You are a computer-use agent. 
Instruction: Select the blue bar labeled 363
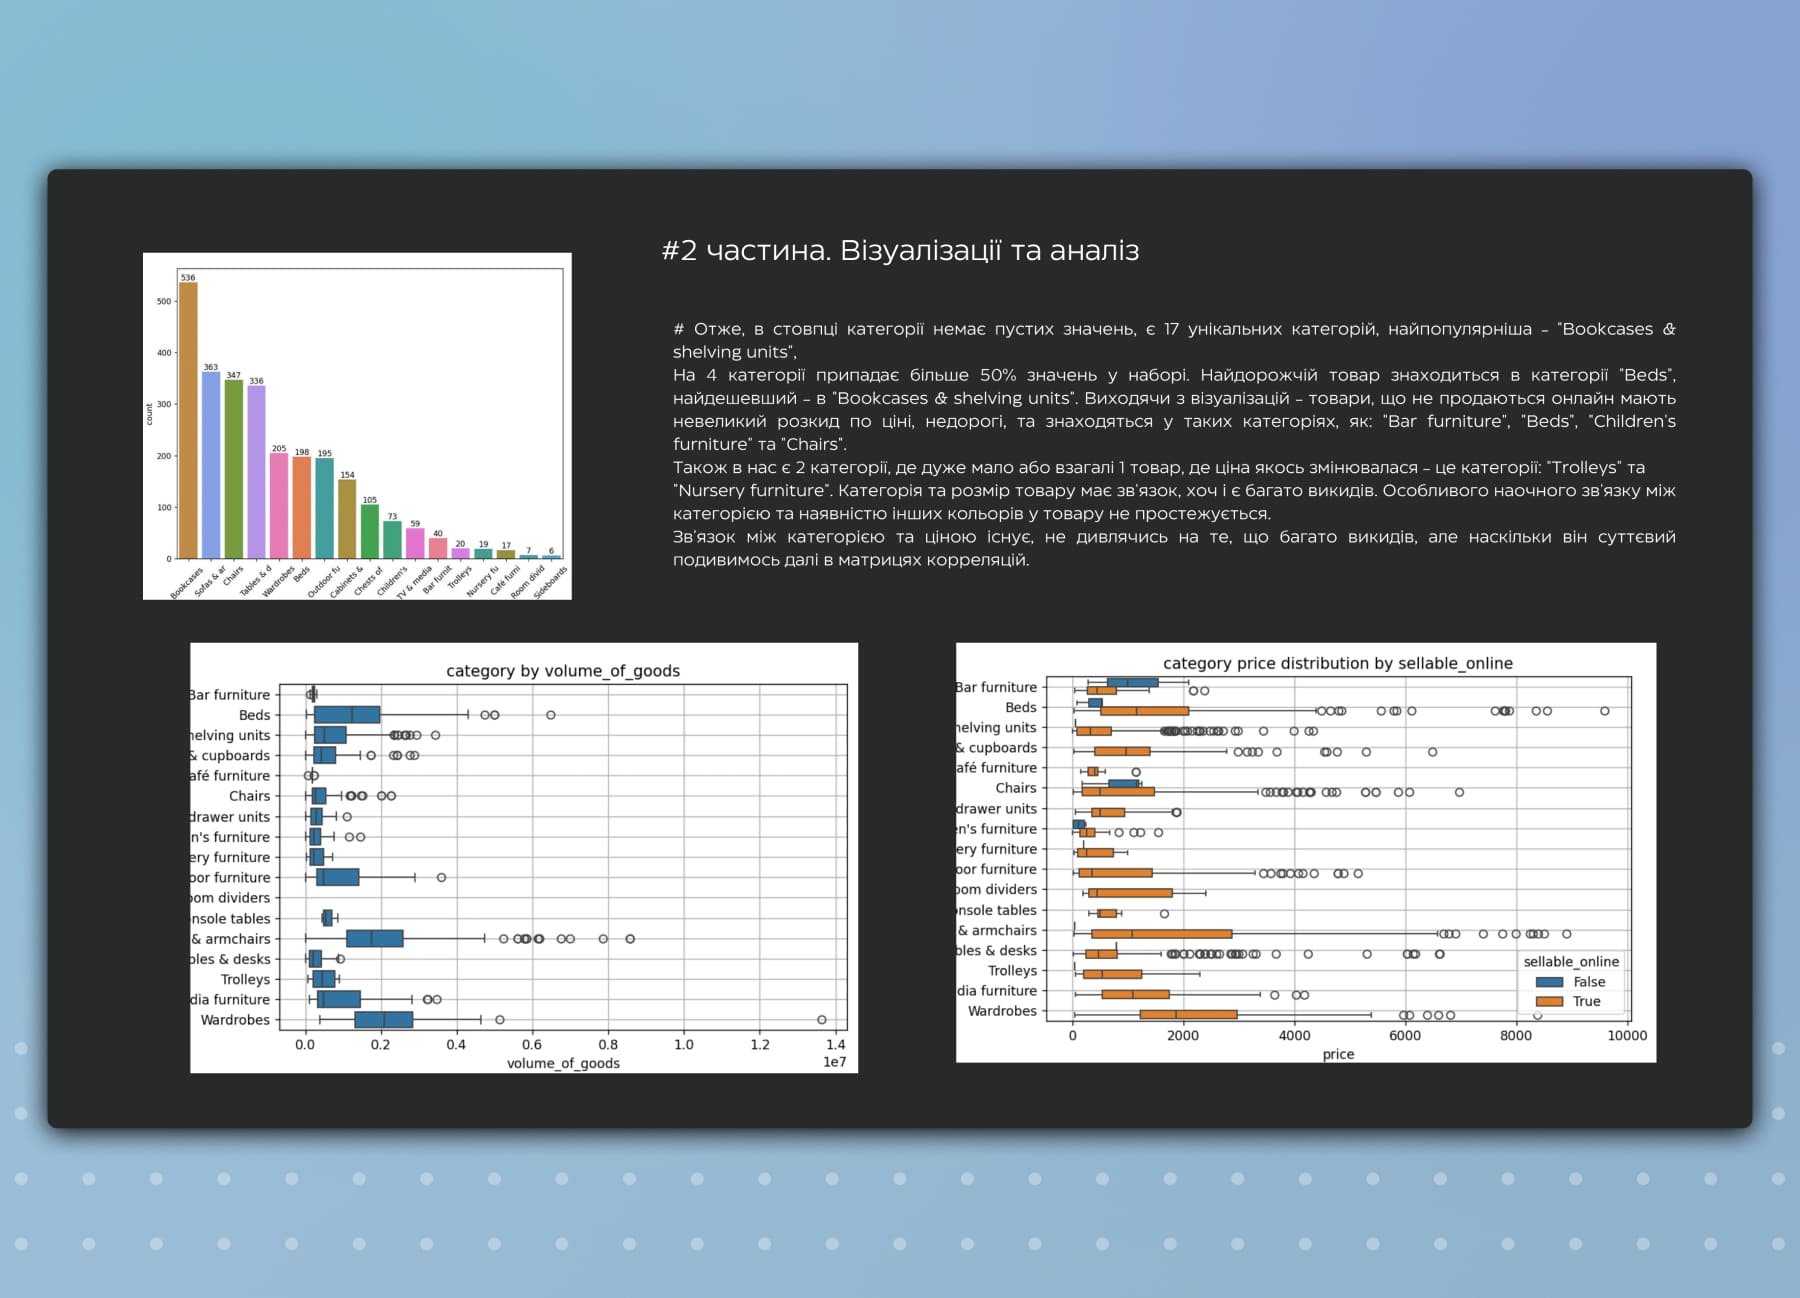pos(211,465)
